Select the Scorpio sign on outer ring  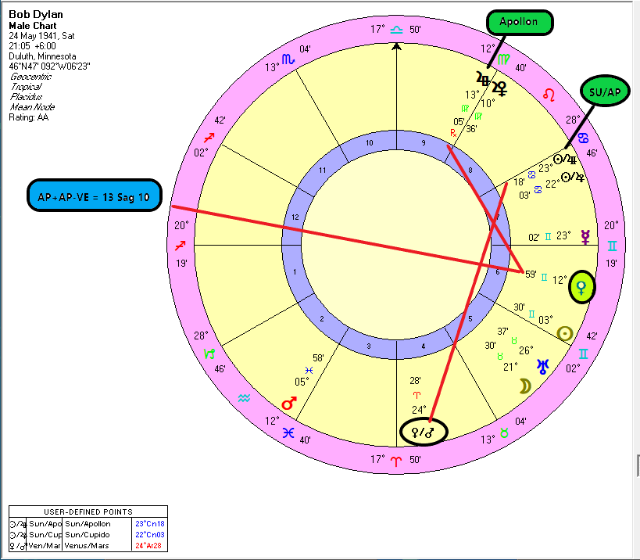(288, 60)
